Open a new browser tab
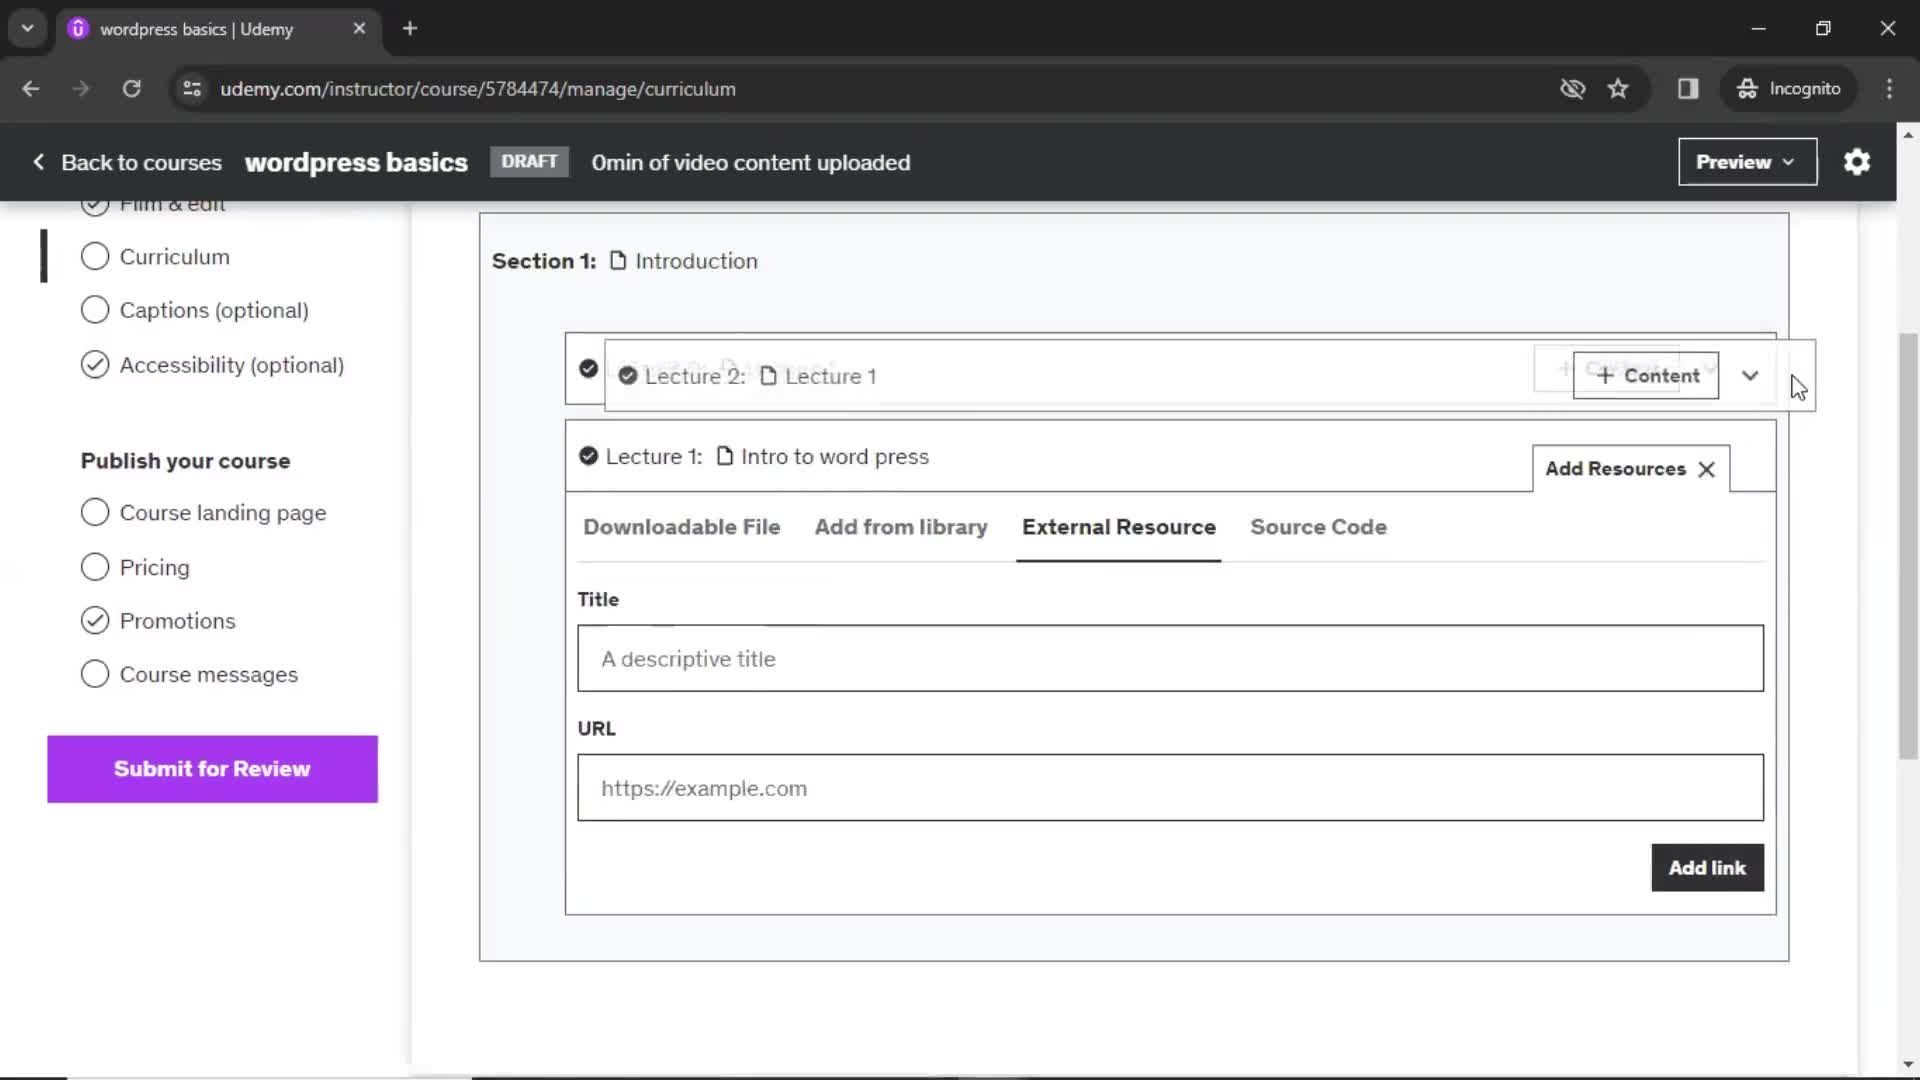This screenshot has width=1920, height=1080. click(x=409, y=29)
